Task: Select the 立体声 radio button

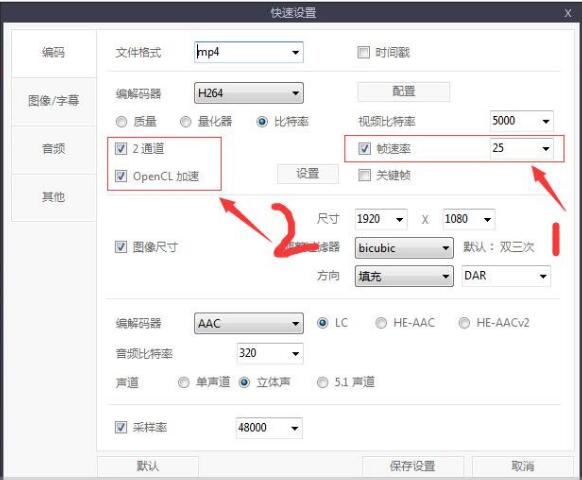Action: pos(244,382)
